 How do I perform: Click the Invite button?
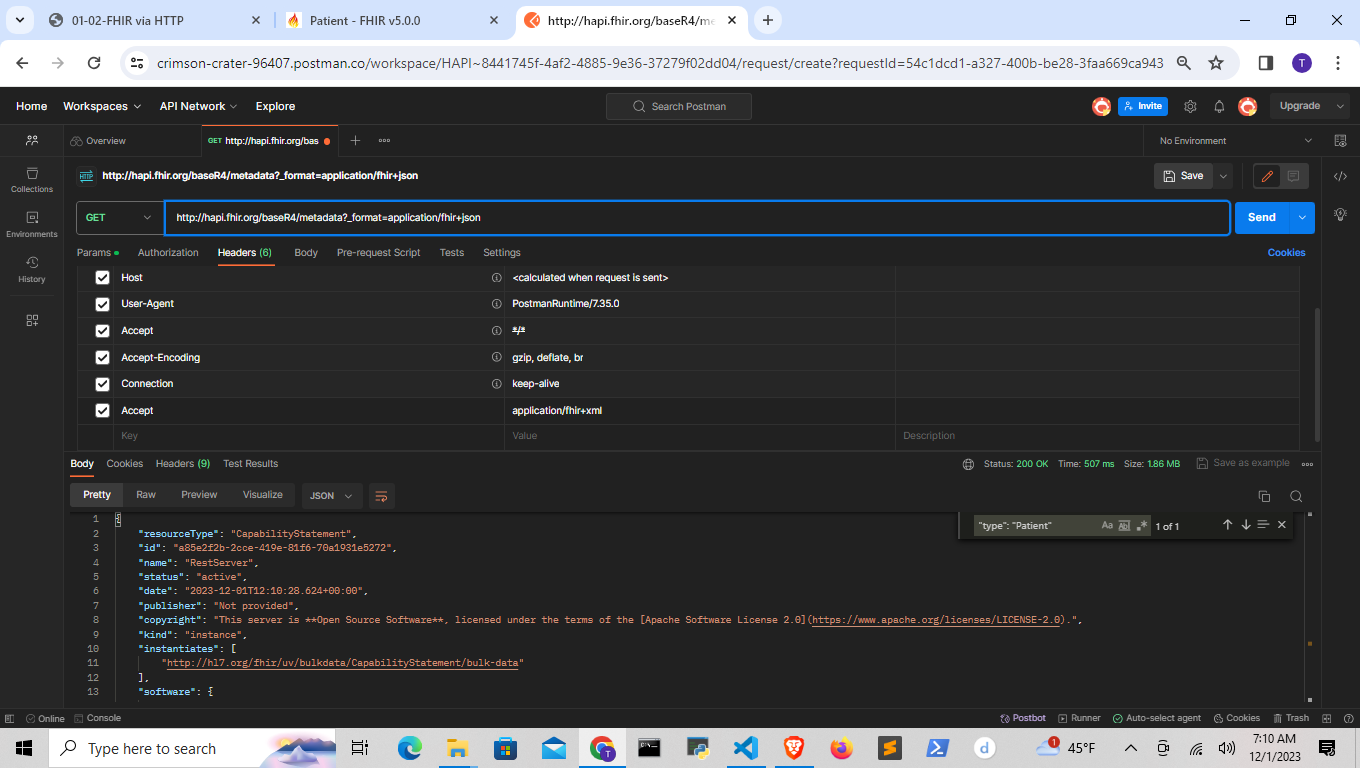(x=1143, y=106)
